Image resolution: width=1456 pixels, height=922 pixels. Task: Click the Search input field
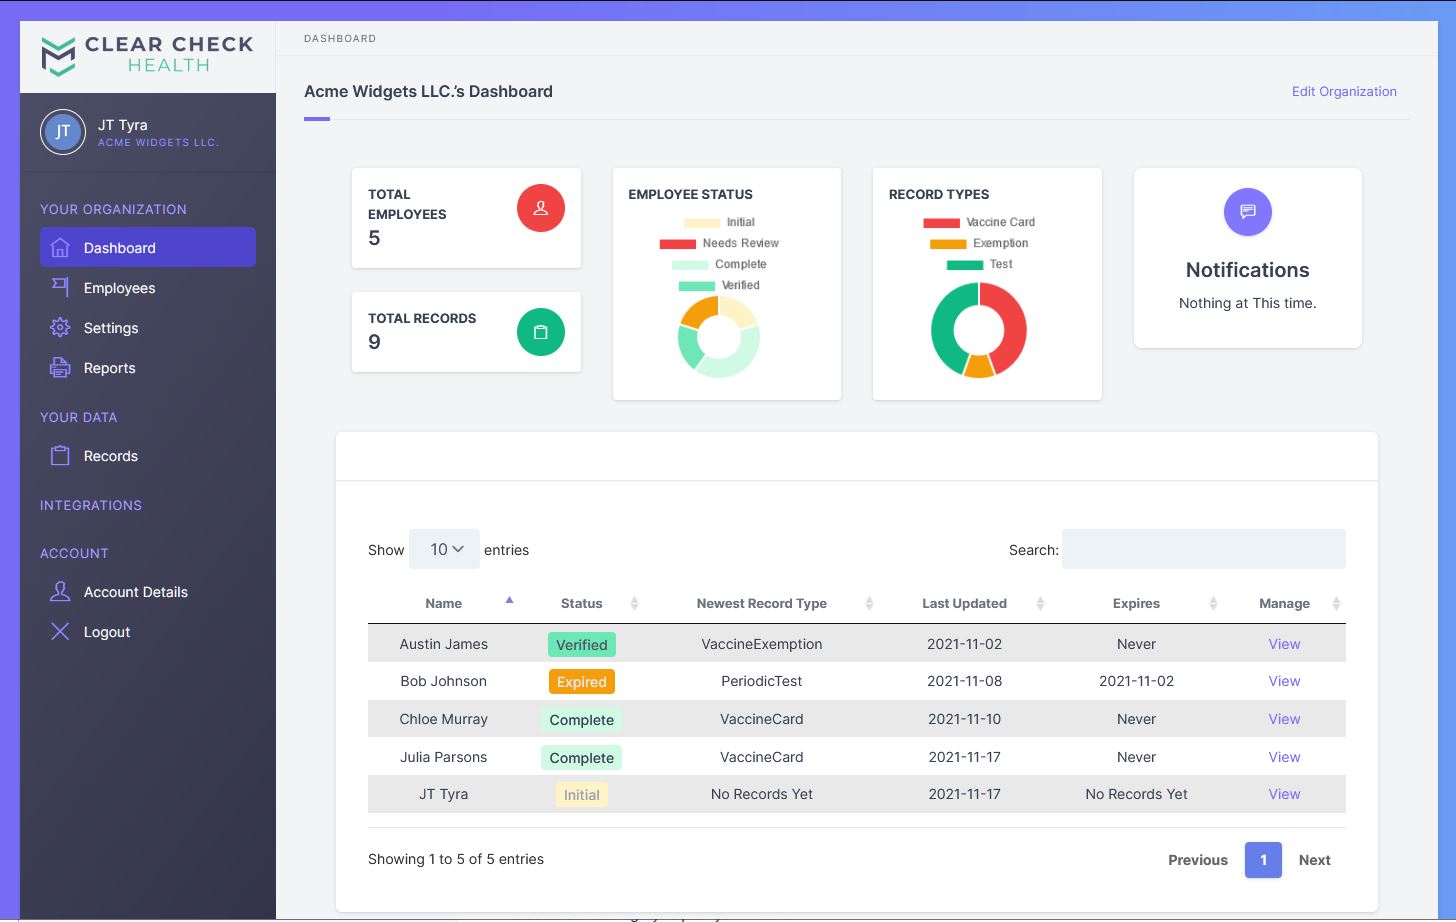point(1204,549)
